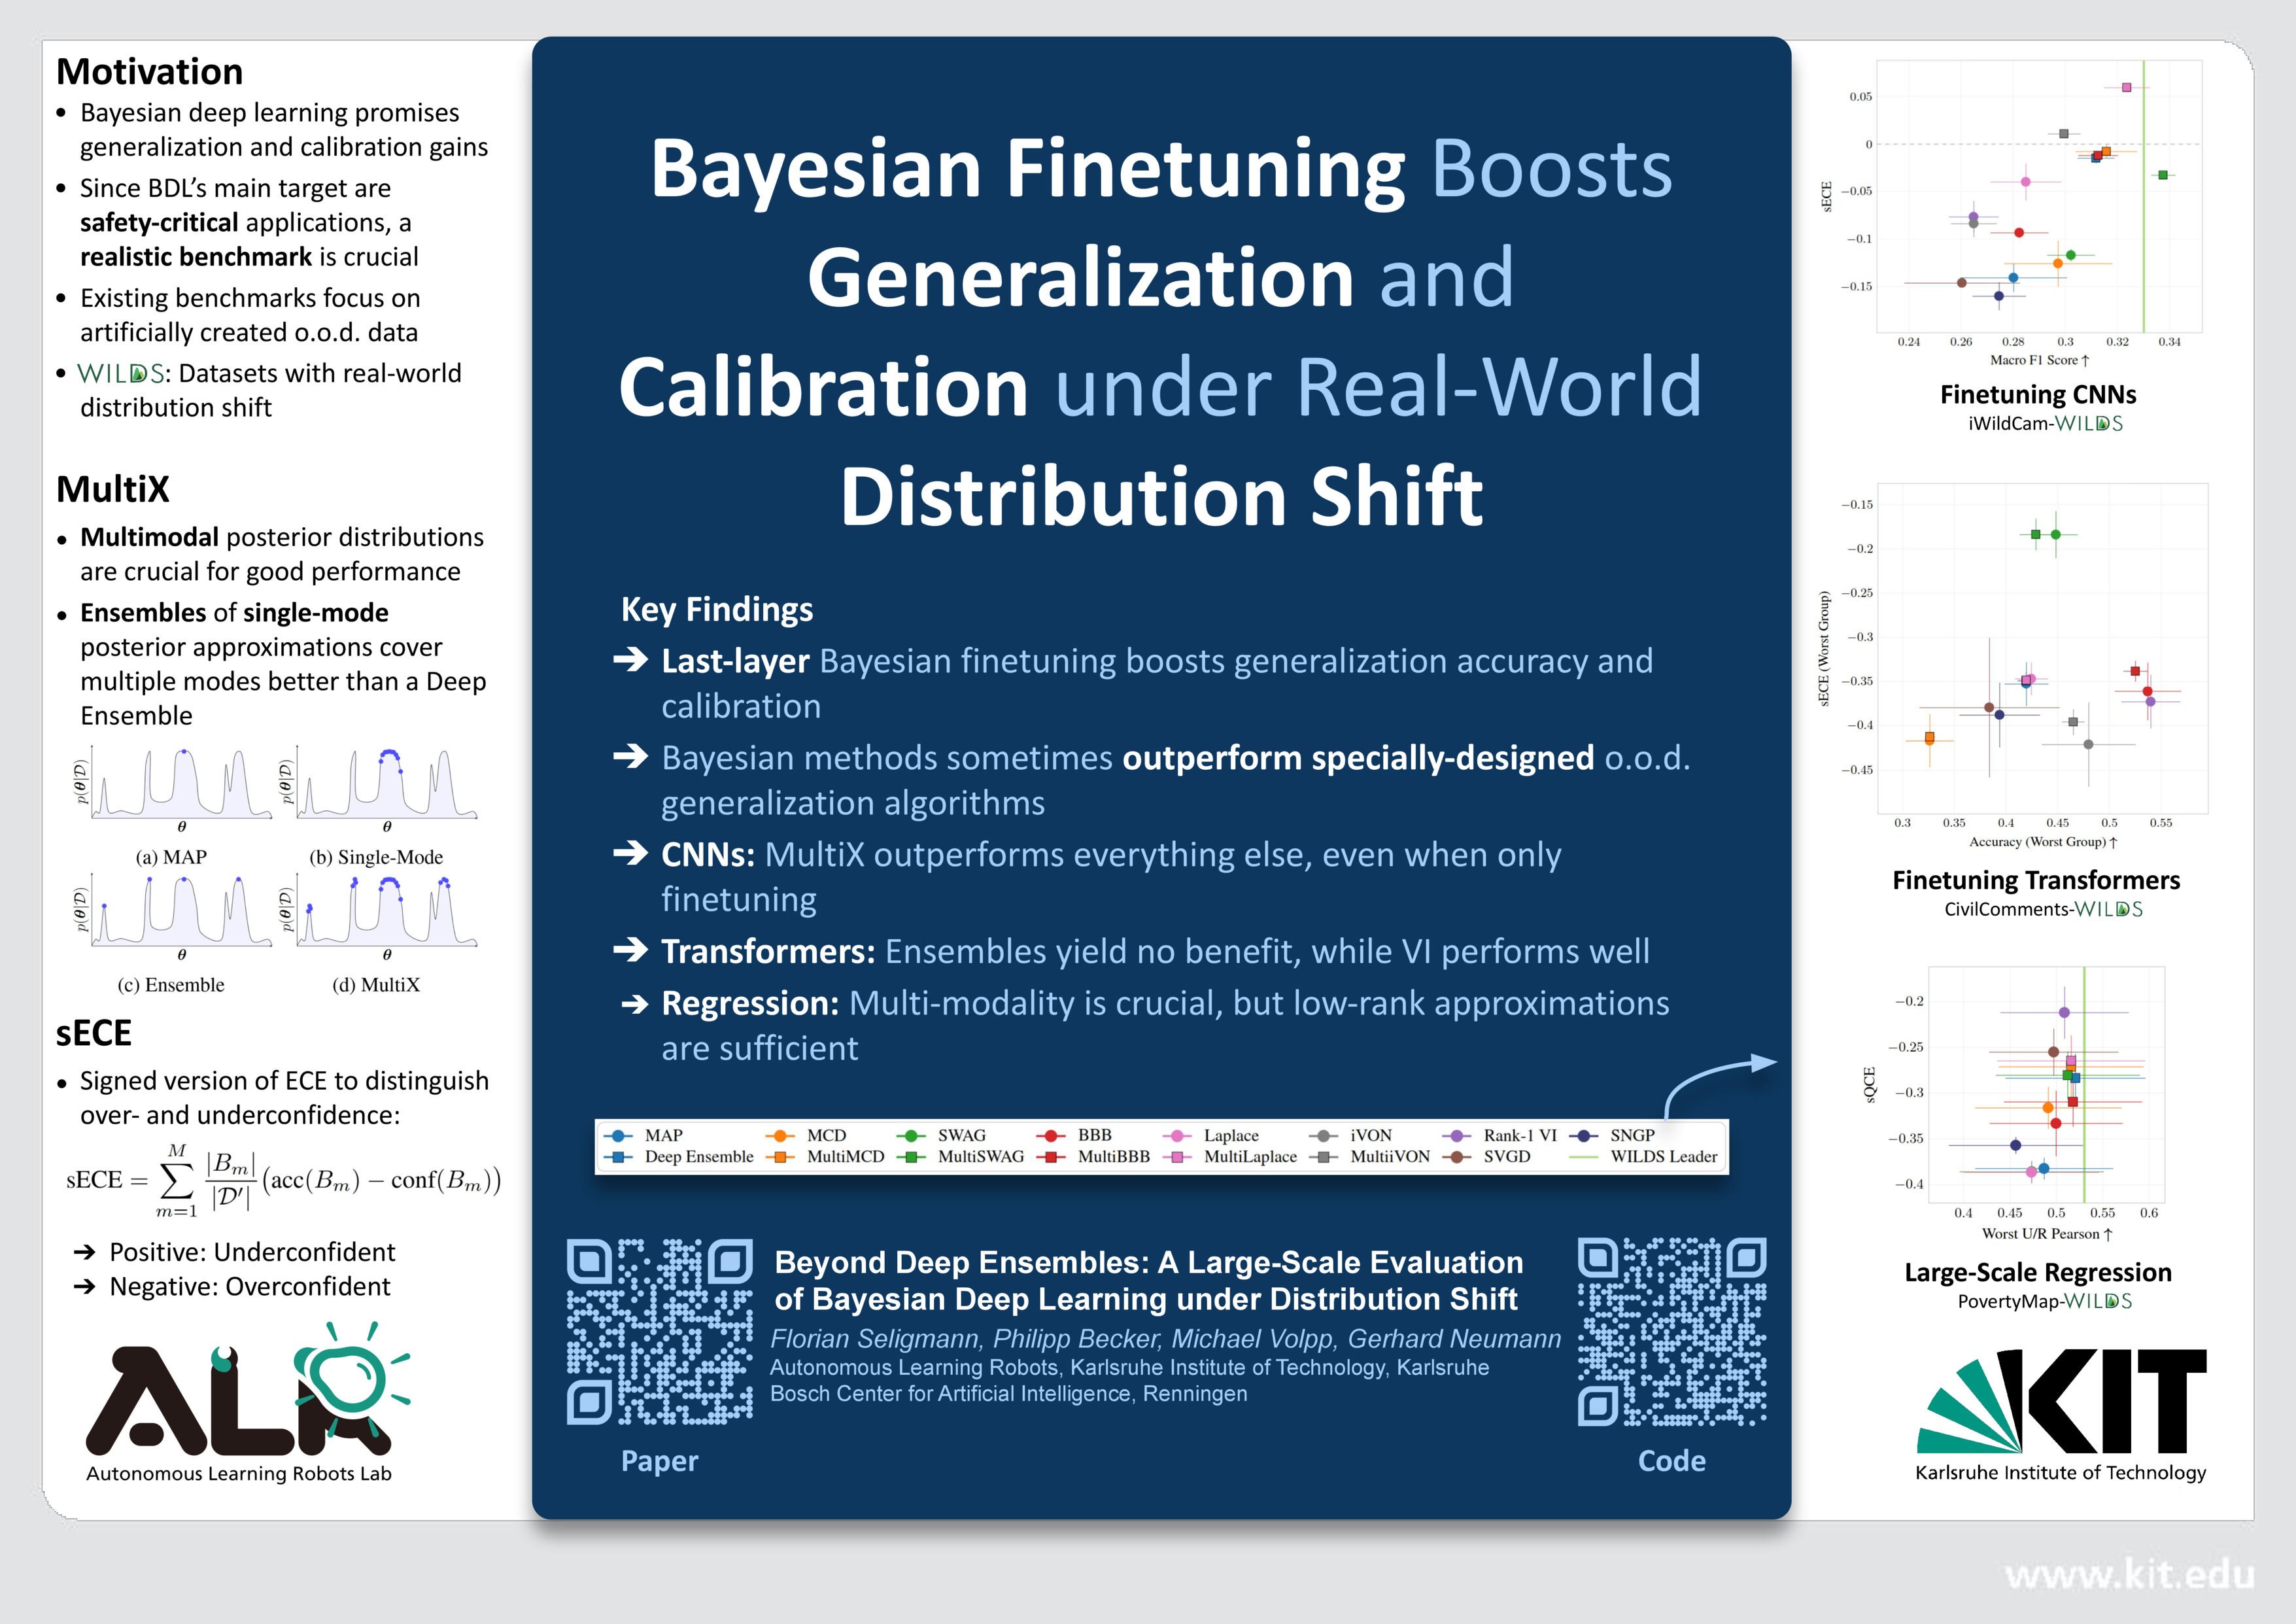Click the WILDS logo in the Motivation section
This screenshot has height=1624, width=2296.
120,374
